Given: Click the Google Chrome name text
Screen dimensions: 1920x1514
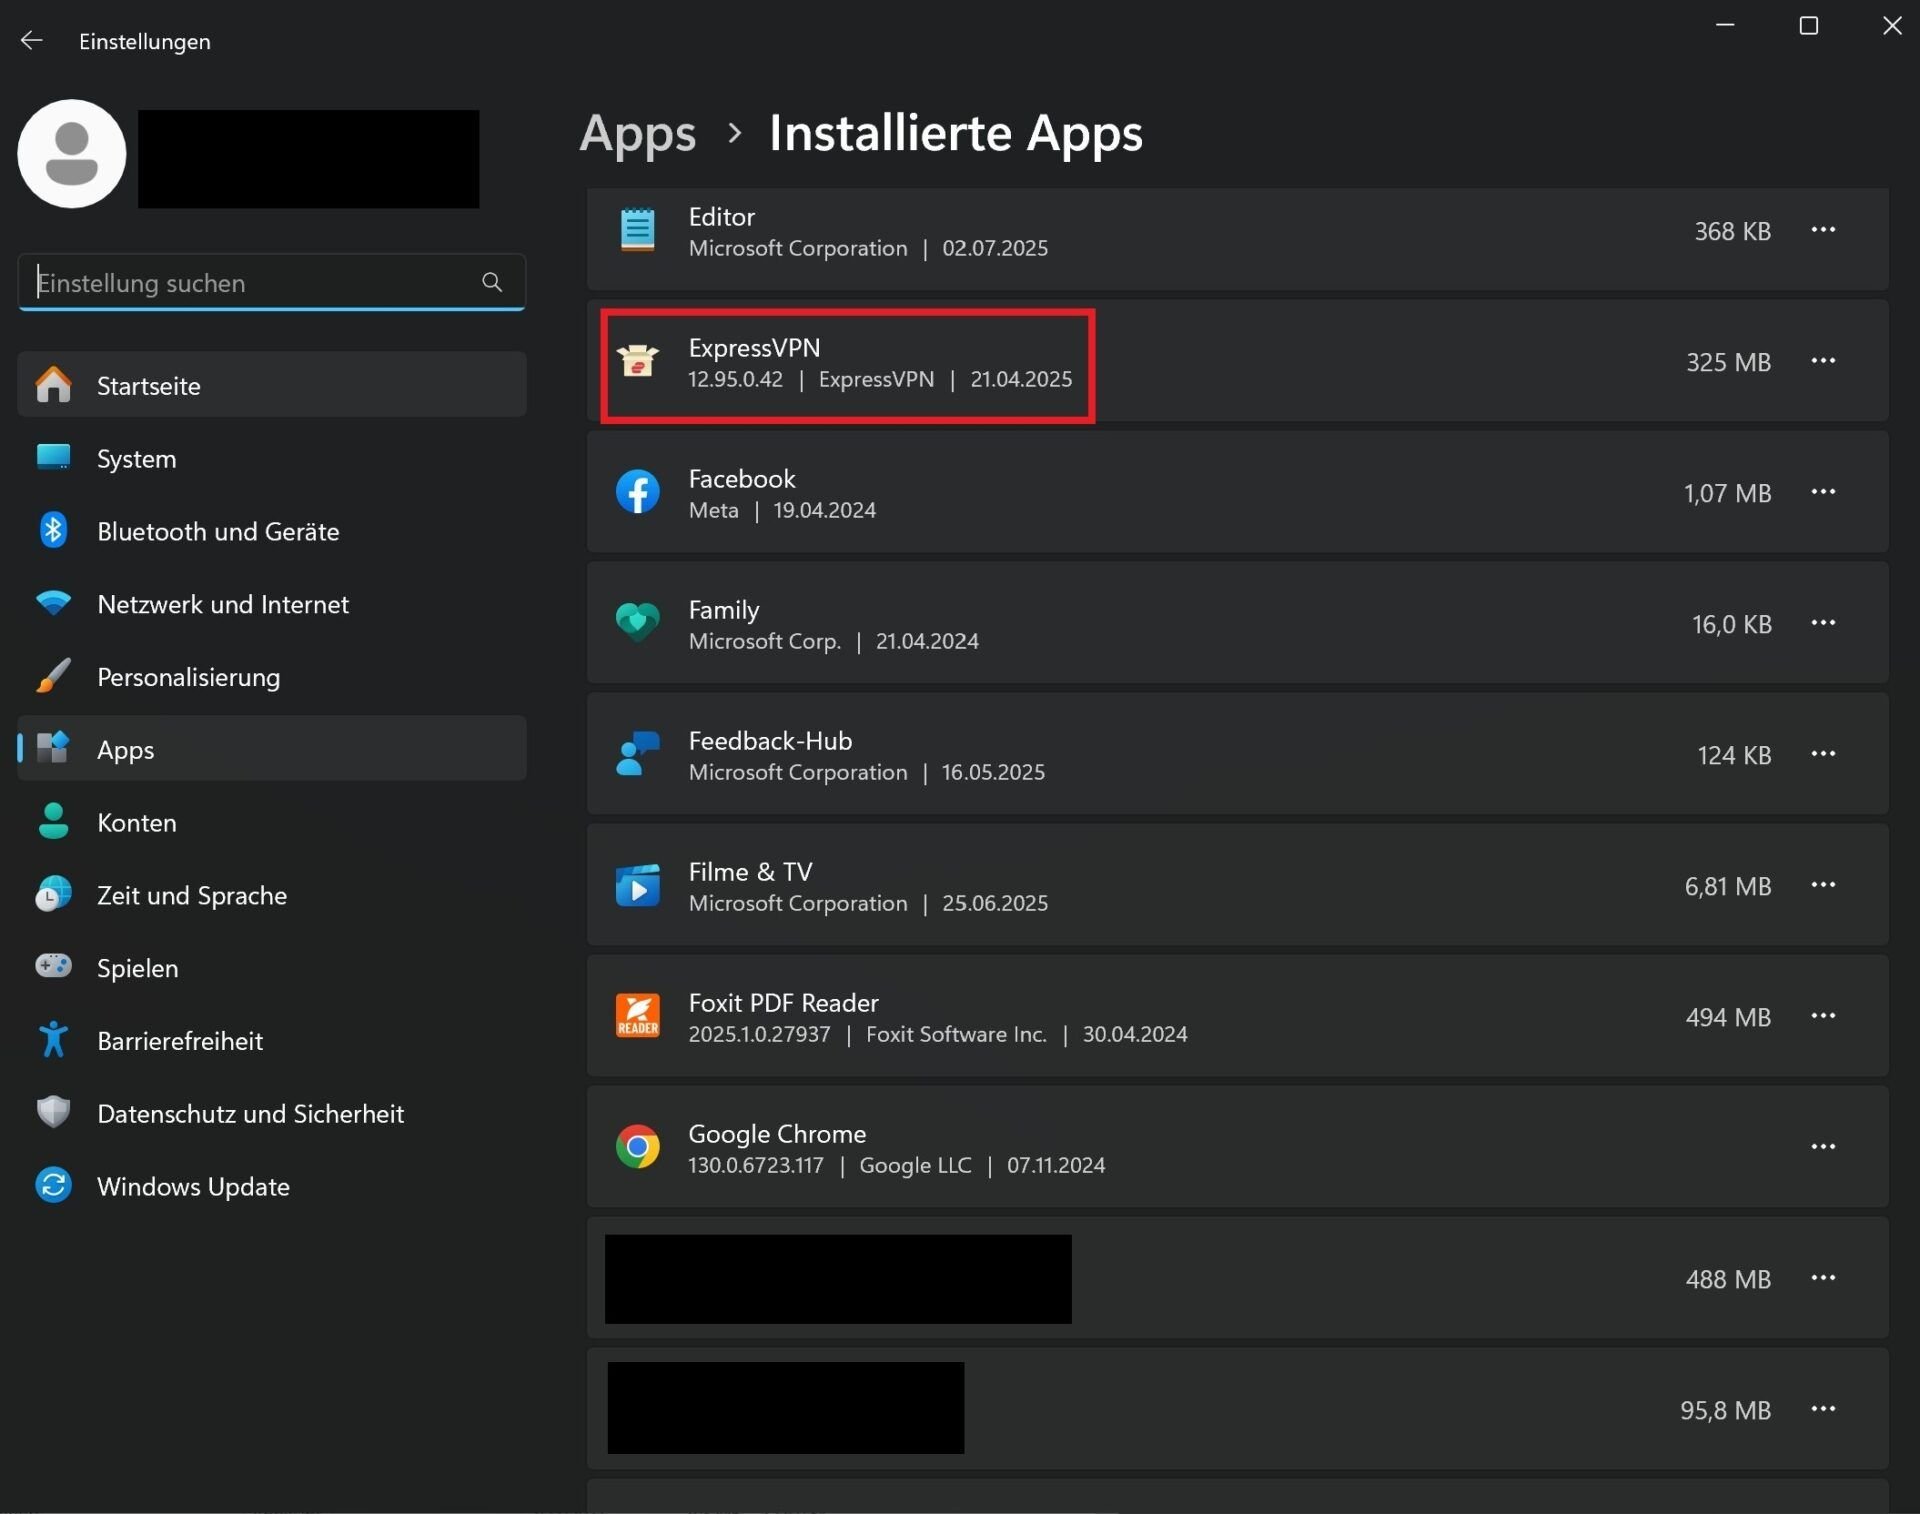Looking at the screenshot, I should pyautogui.click(x=777, y=1134).
